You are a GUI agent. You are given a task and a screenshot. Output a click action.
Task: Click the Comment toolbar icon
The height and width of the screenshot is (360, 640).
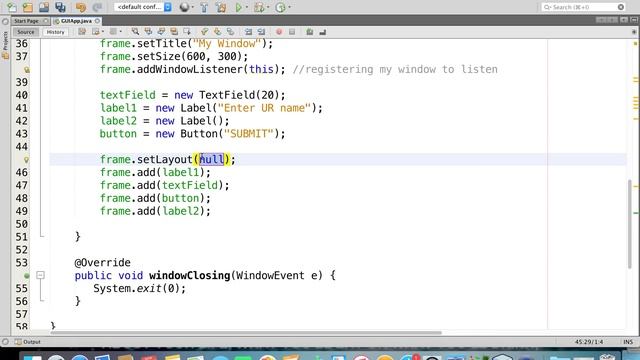(310, 32)
